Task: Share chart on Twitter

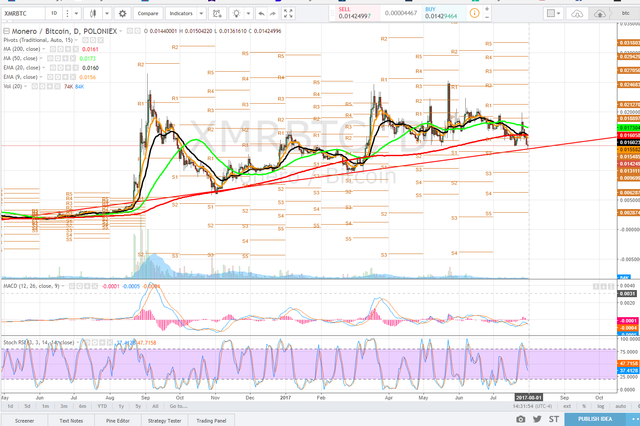Action: [x=537, y=419]
